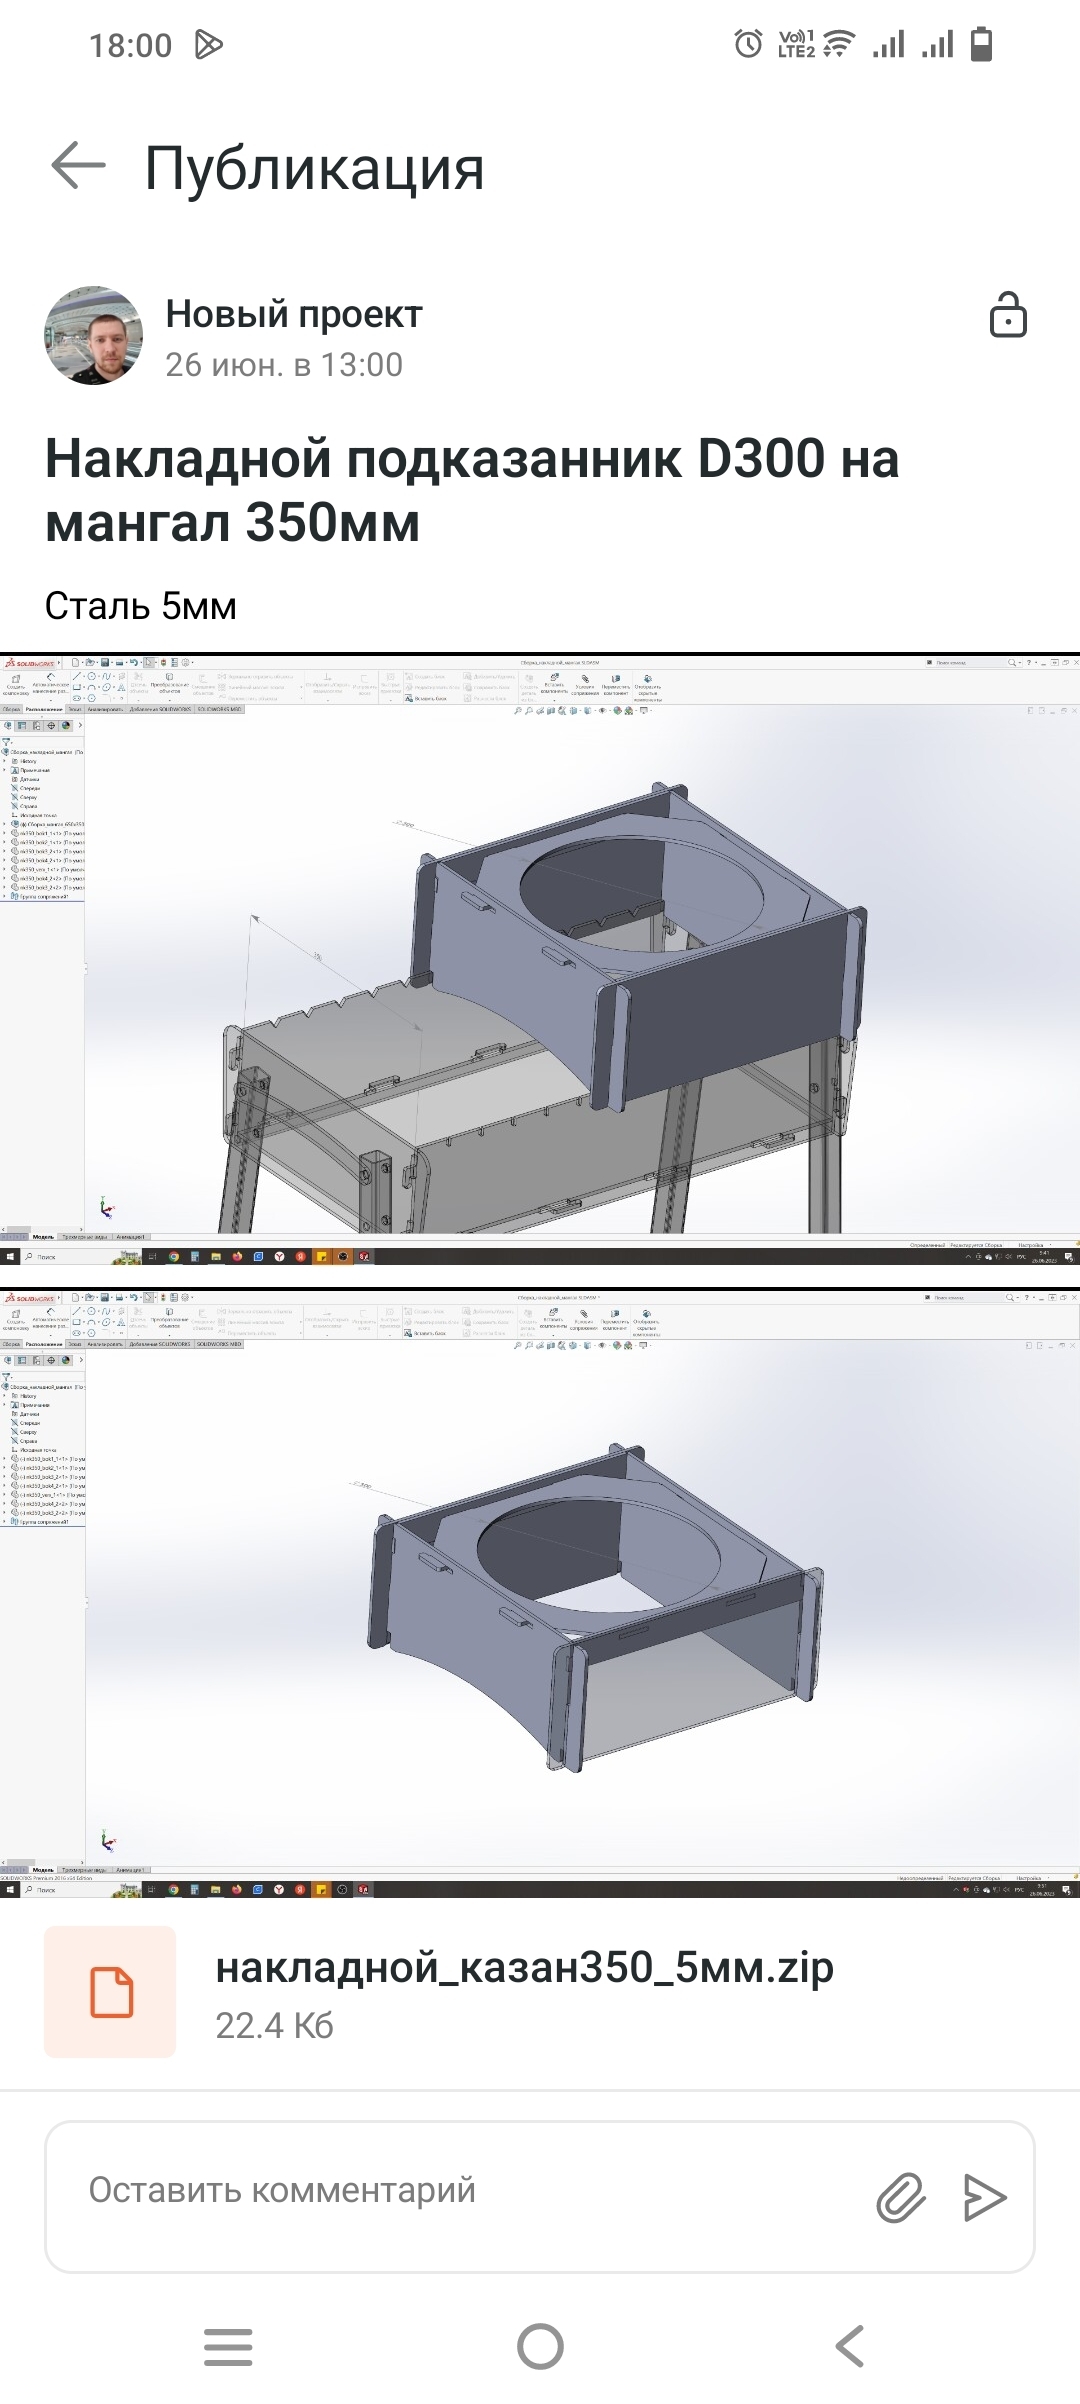Tap the lock icon beside the post

click(x=1007, y=315)
